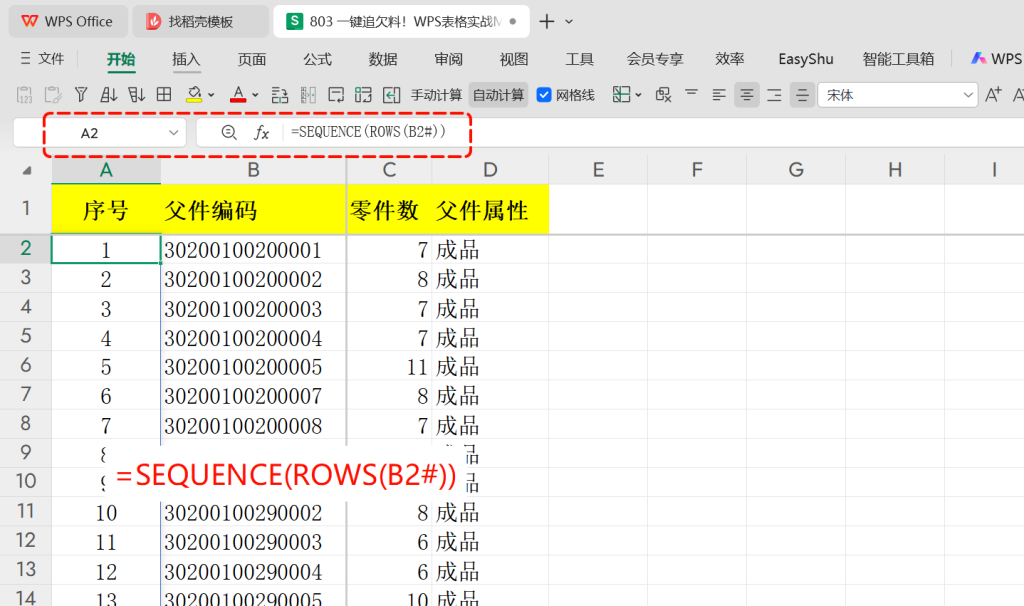Click the merge and wrap cells icon
The height and width of the screenshot is (606, 1024).
364,95
